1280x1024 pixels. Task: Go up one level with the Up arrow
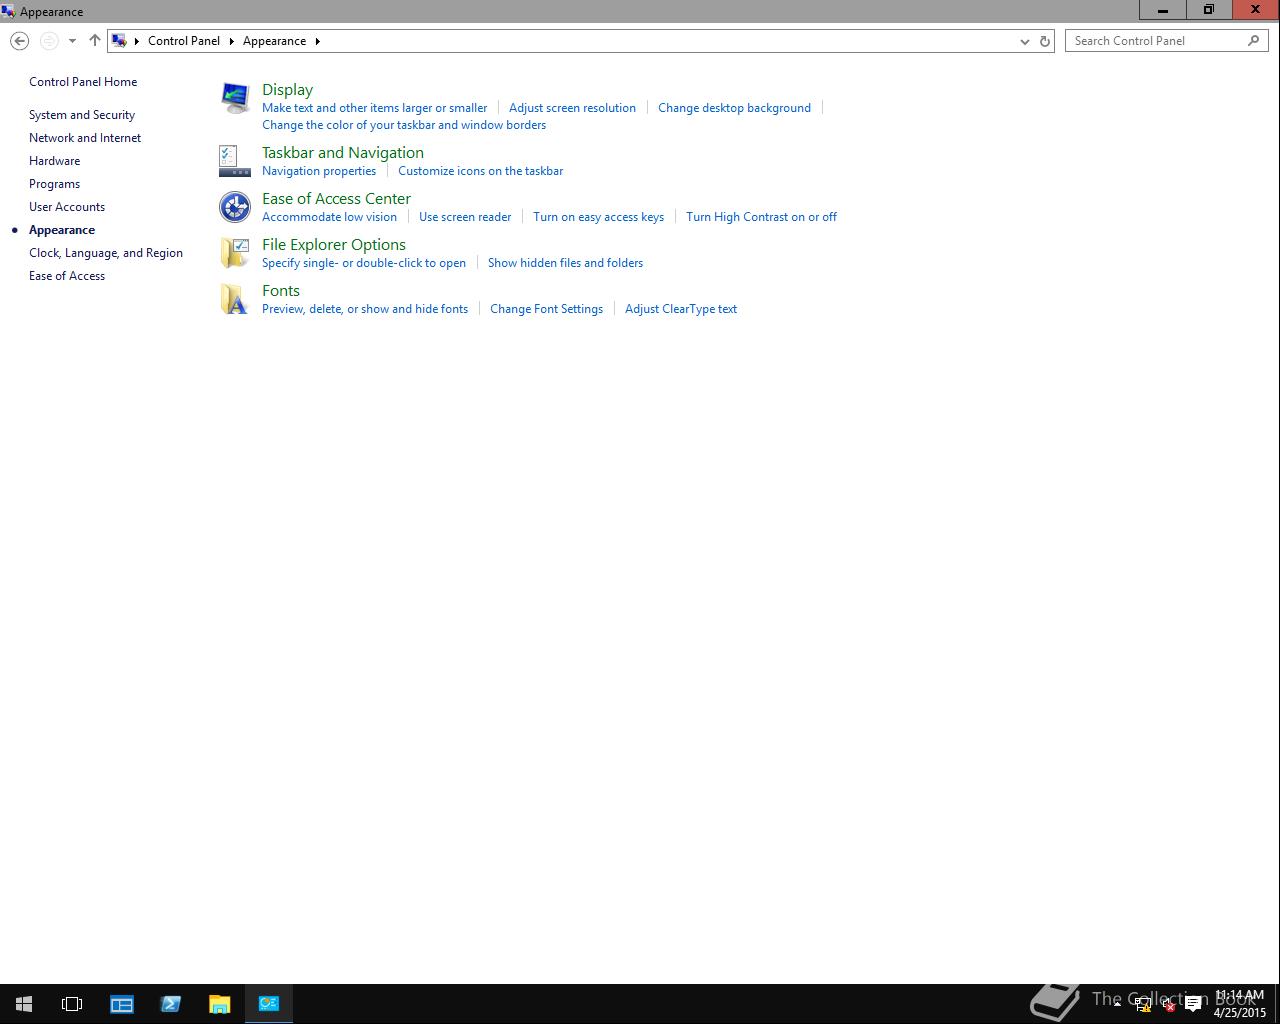coord(94,41)
